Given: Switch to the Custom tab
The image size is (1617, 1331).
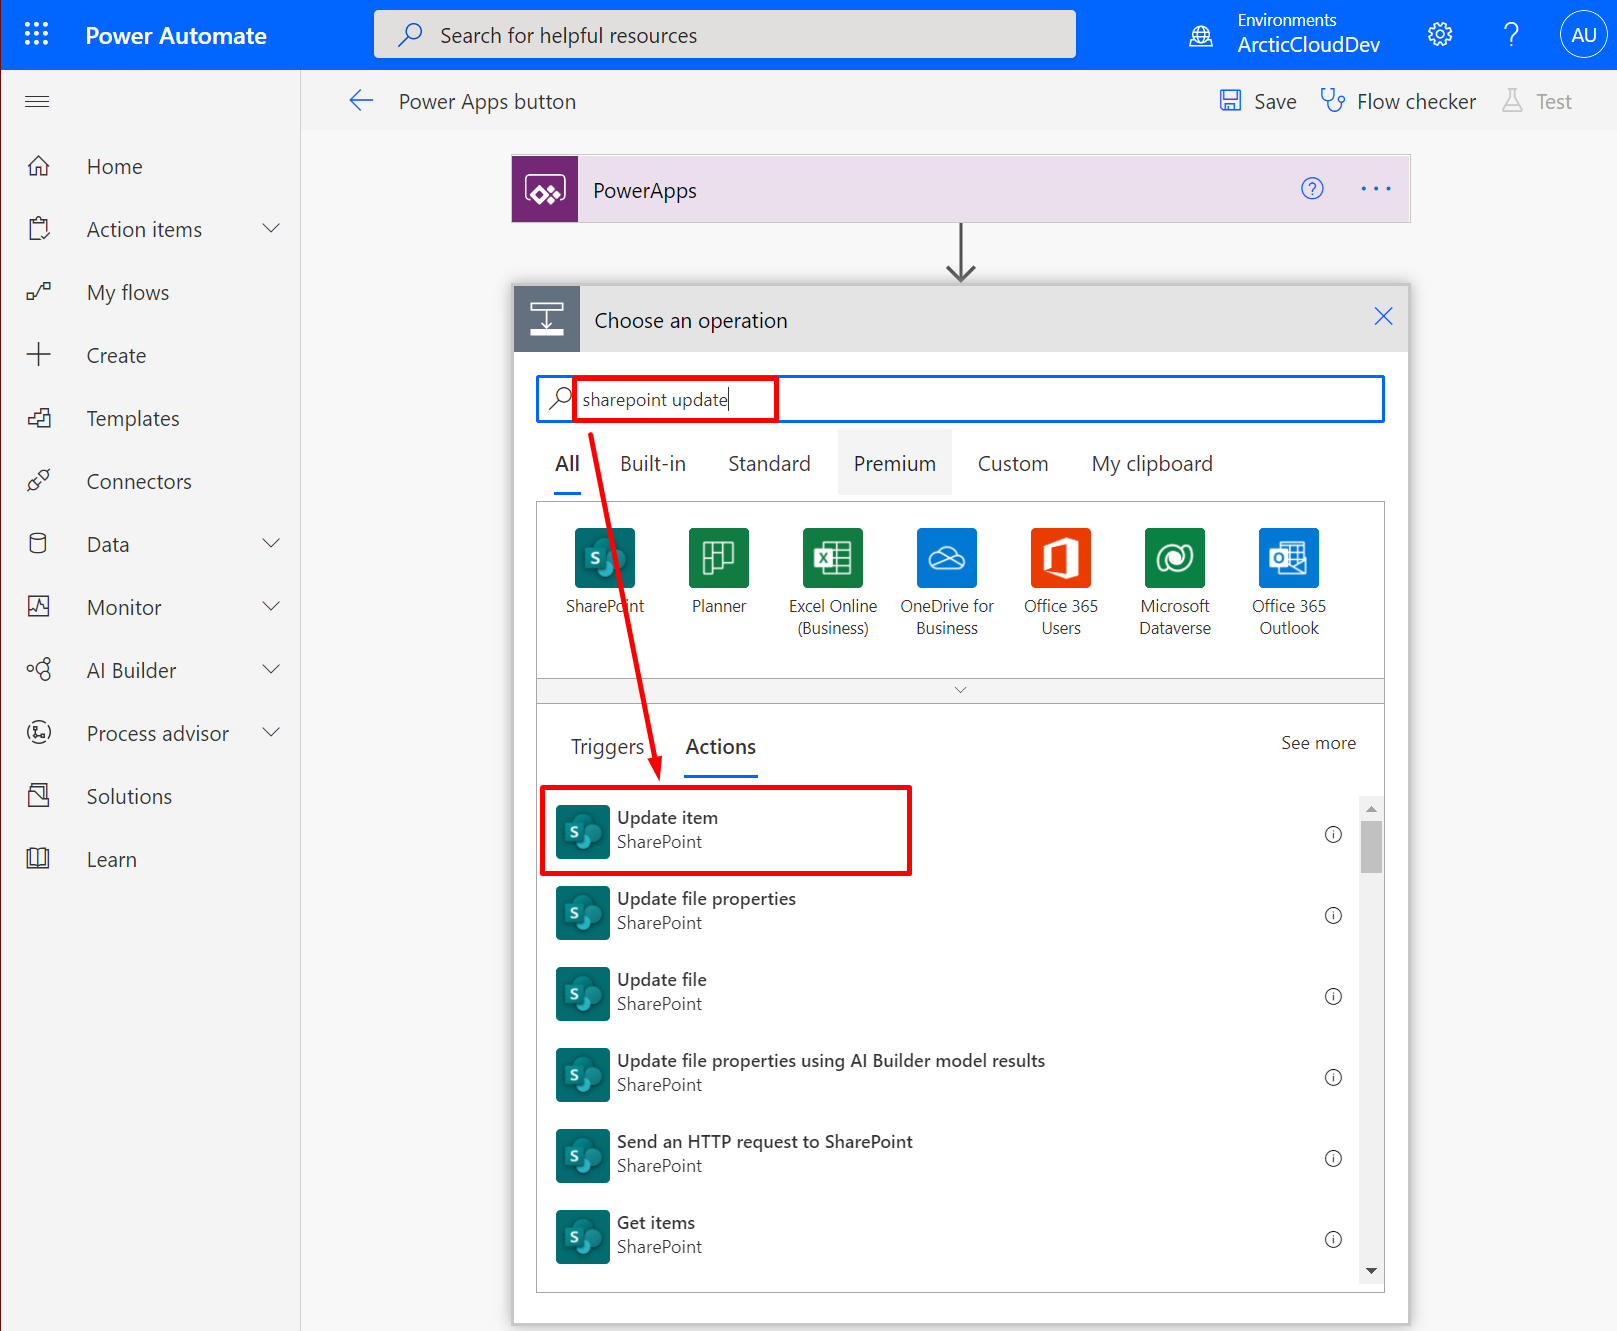Looking at the screenshot, I should click(x=1013, y=463).
